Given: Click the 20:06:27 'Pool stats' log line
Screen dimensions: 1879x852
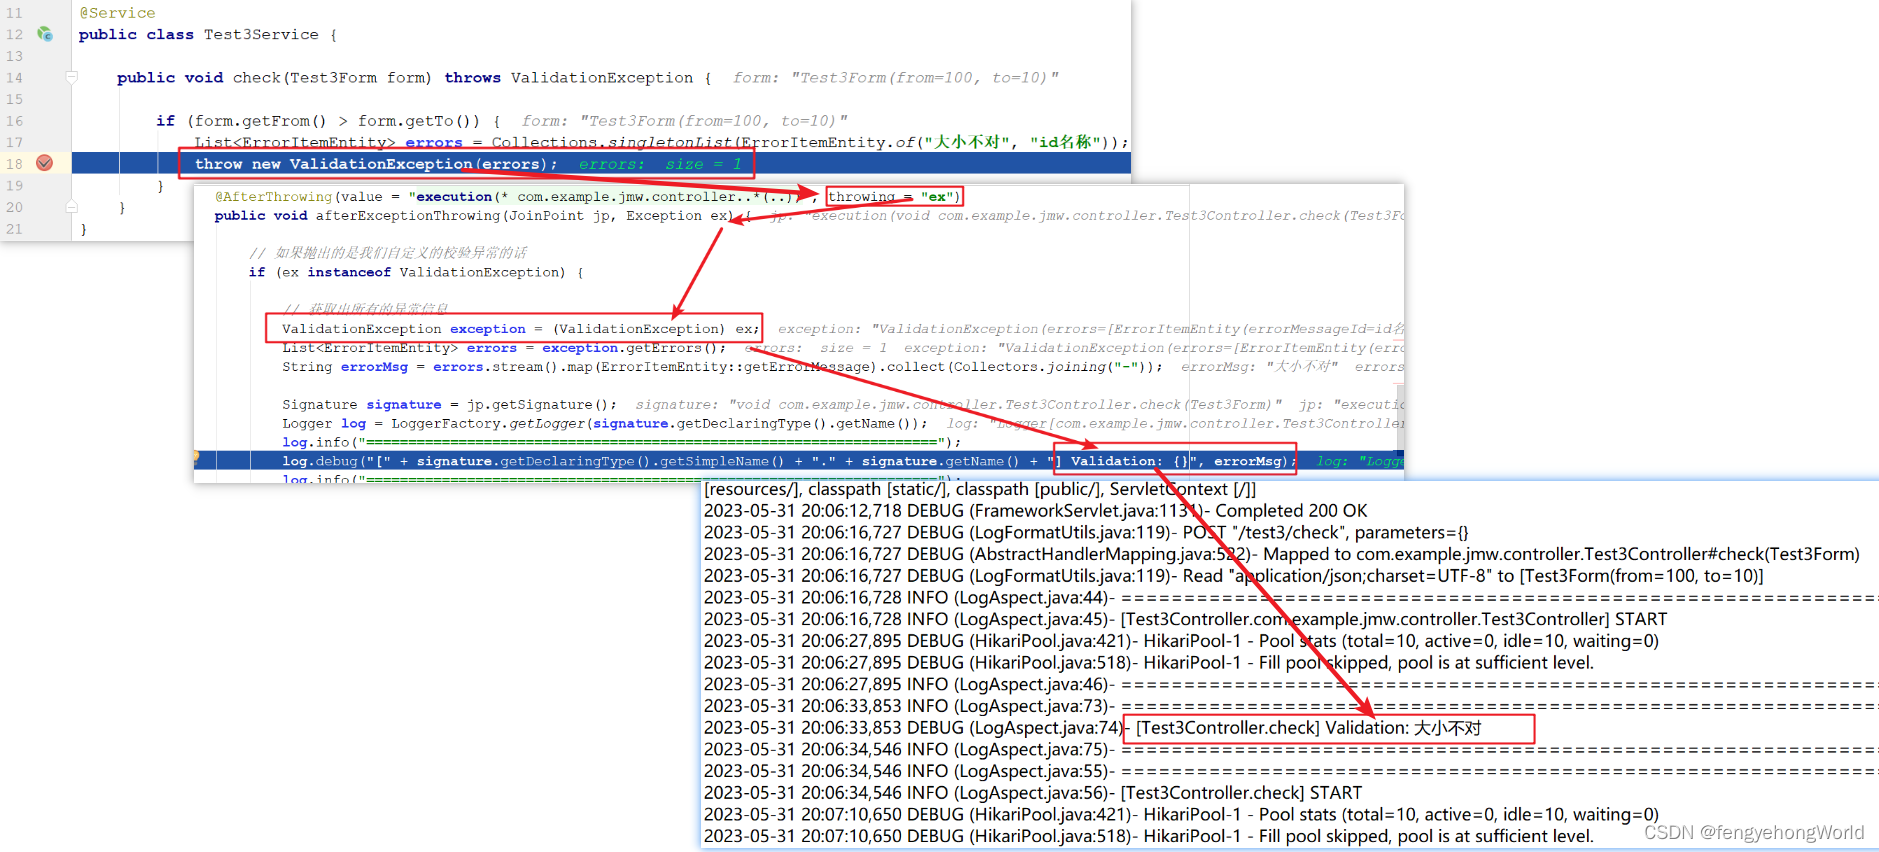Looking at the screenshot, I should click(x=1181, y=641).
